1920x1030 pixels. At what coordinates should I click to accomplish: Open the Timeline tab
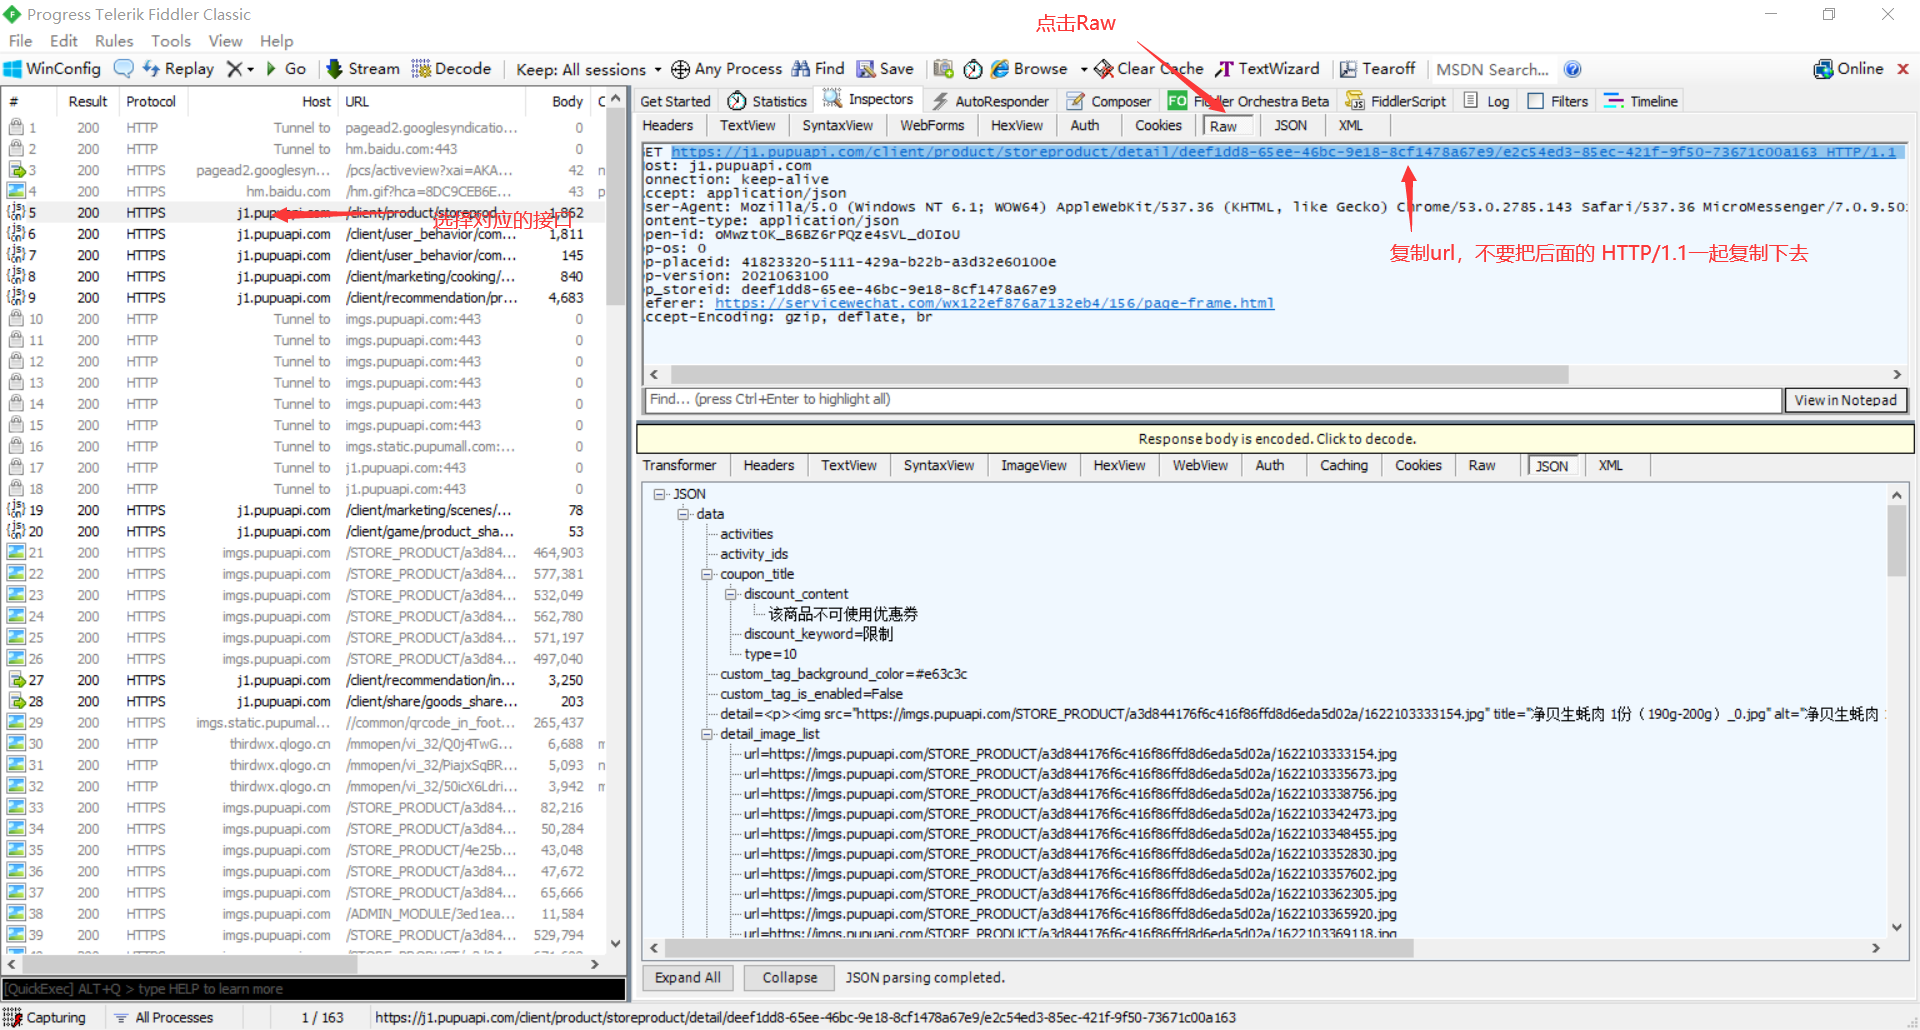pyautogui.click(x=1641, y=101)
